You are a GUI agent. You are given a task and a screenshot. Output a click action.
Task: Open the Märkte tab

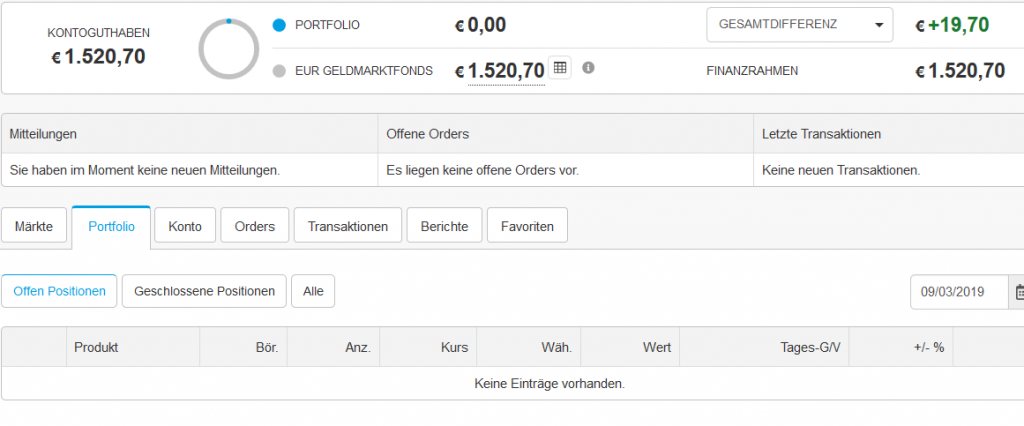35,226
